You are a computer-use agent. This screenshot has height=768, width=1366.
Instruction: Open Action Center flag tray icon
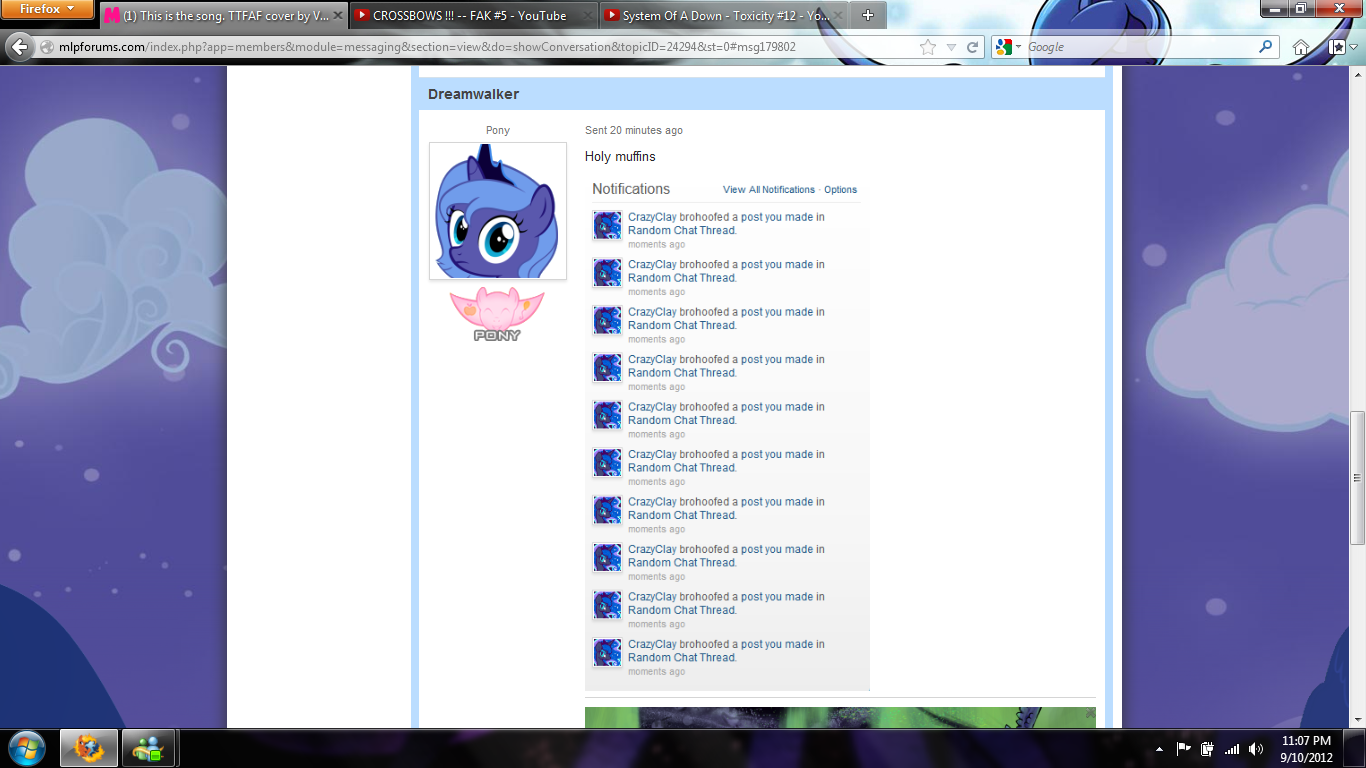click(x=1184, y=749)
